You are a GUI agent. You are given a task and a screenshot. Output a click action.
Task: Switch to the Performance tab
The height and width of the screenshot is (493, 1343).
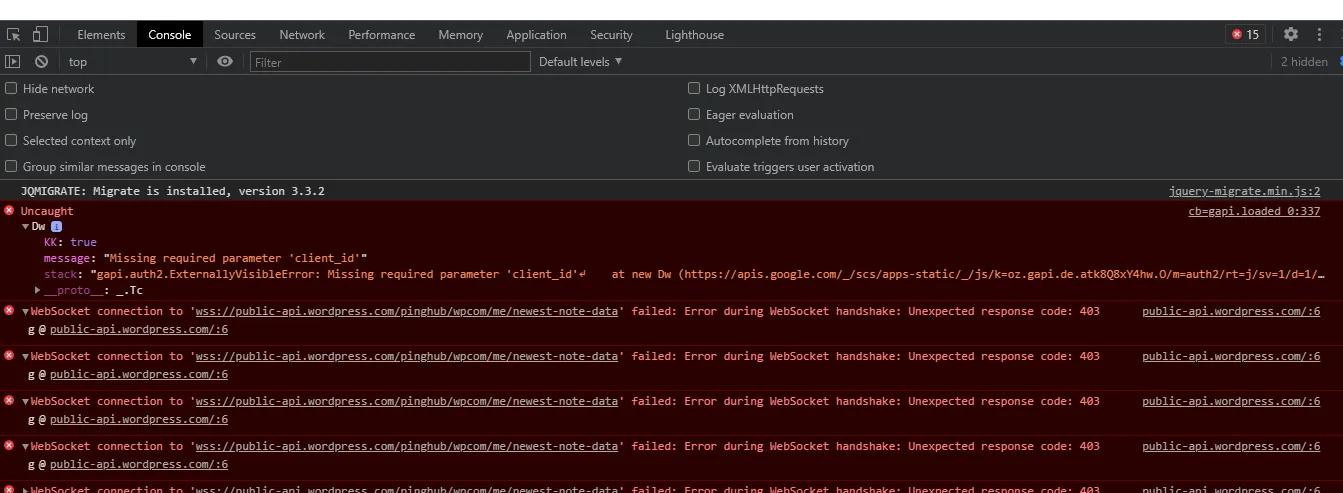pyautogui.click(x=381, y=34)
